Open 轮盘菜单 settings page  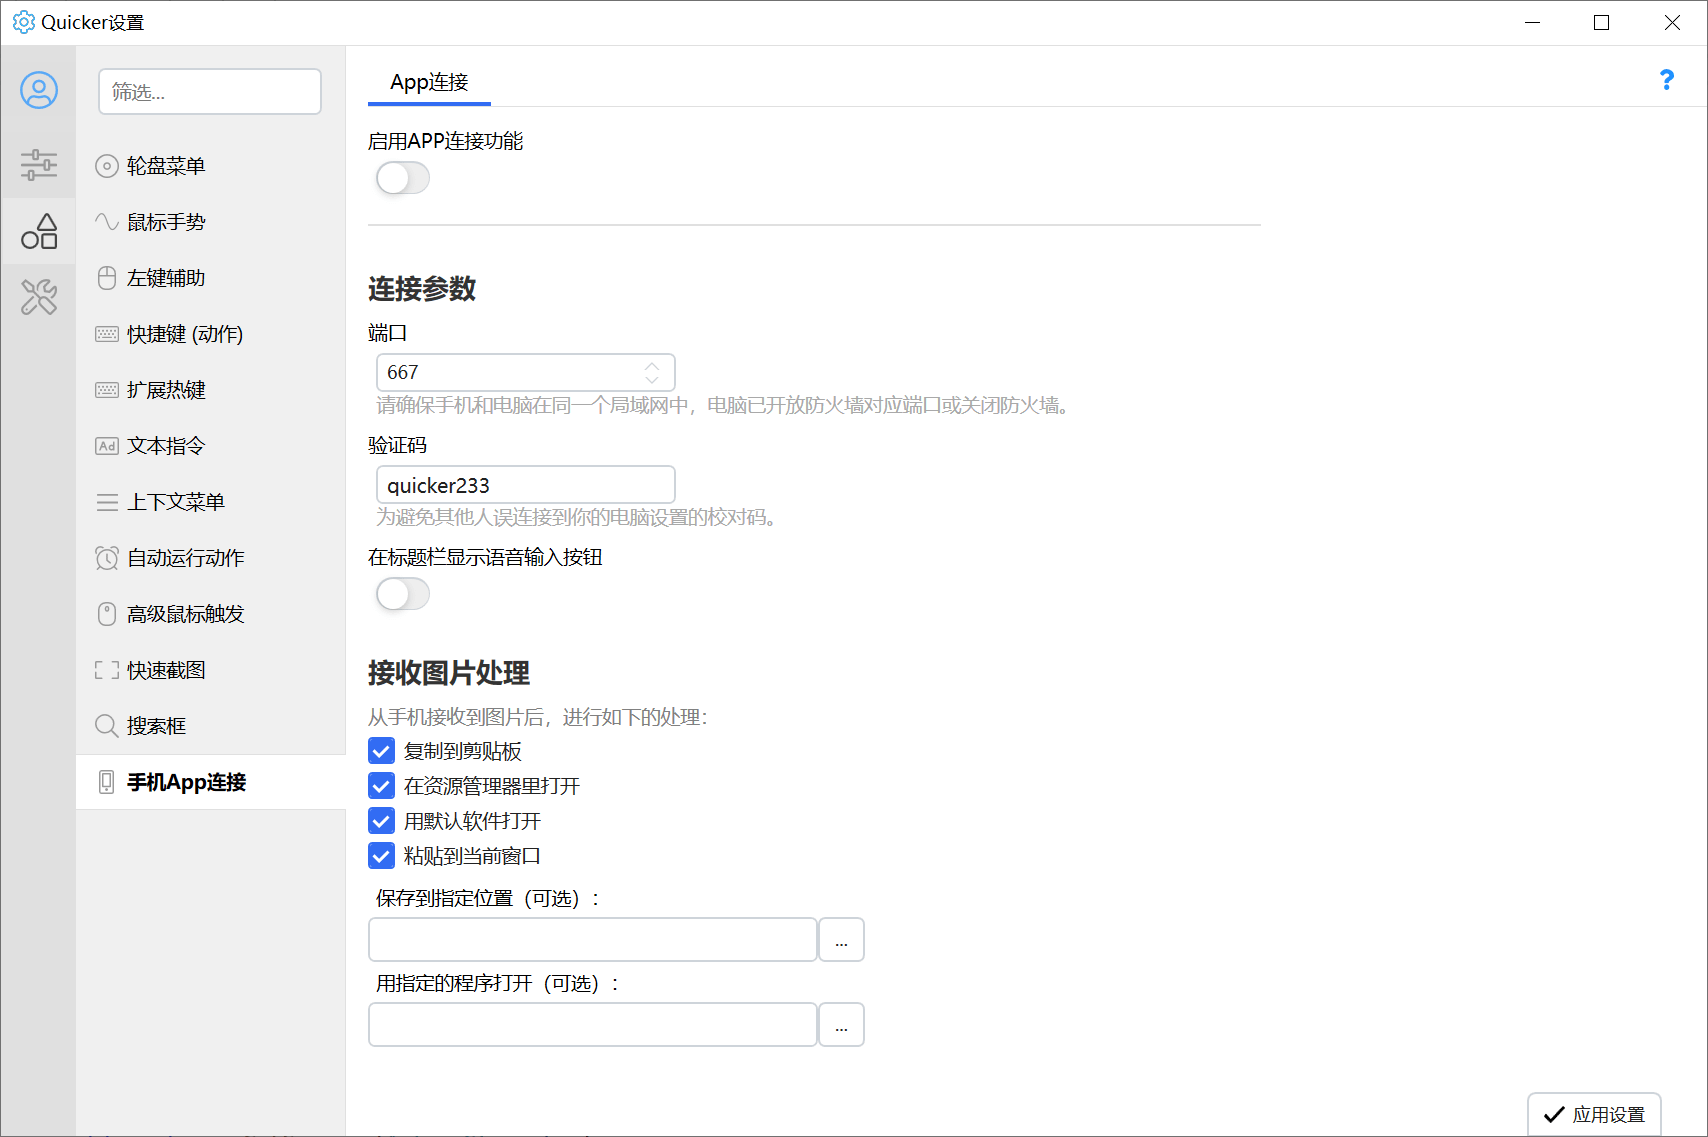(x=211, y=166)
